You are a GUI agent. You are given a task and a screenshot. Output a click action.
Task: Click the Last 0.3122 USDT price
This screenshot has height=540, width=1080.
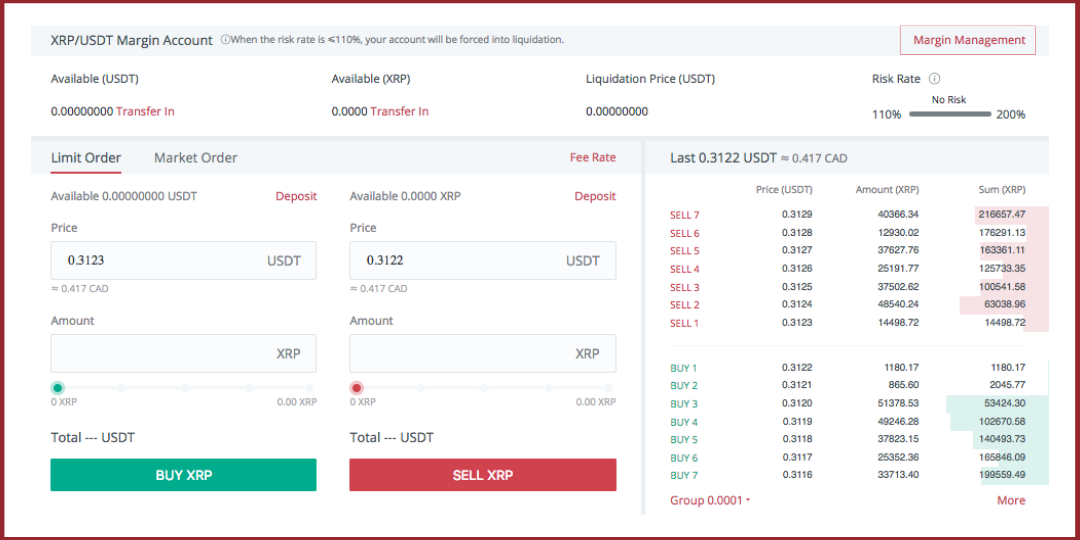tap(723, 158)
